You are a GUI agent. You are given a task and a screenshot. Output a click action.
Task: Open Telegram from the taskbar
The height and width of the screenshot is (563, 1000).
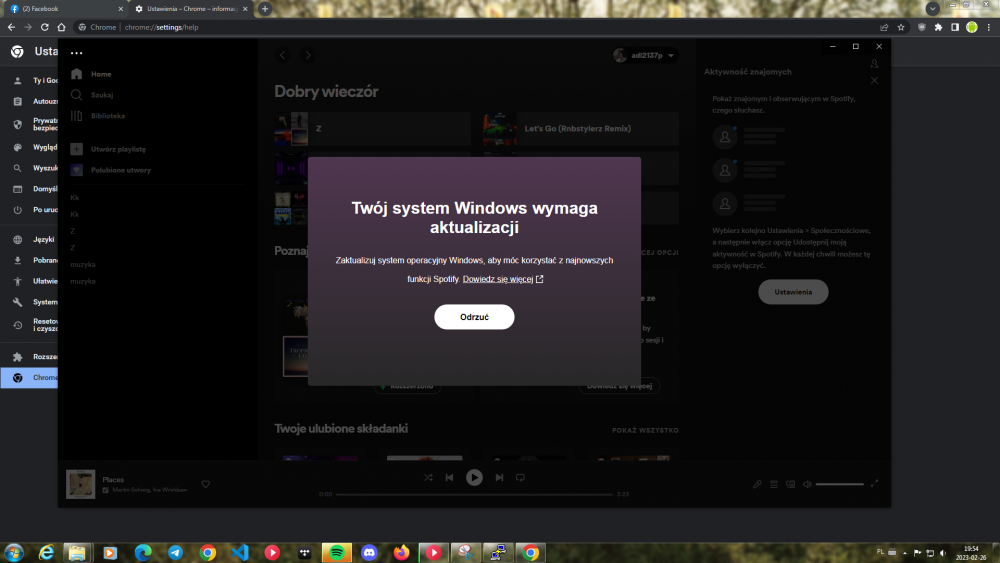coord(175,553)
